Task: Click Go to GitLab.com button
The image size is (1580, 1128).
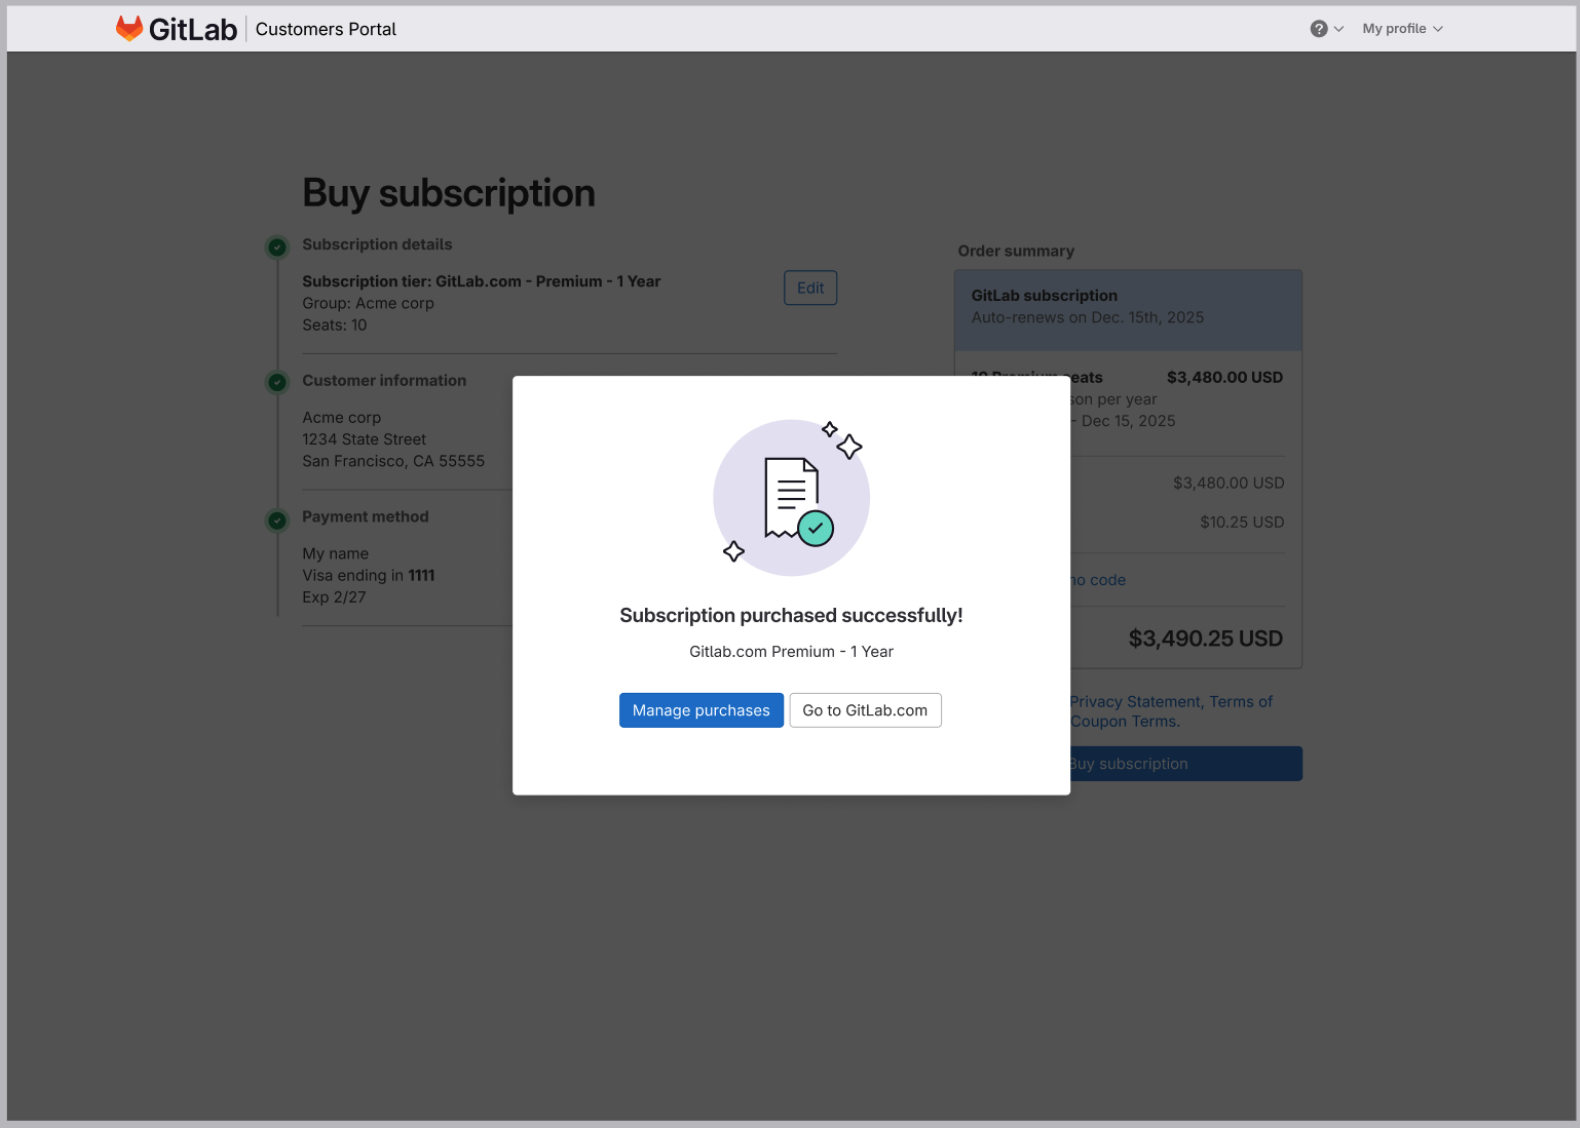Action: tap(865, 710)
